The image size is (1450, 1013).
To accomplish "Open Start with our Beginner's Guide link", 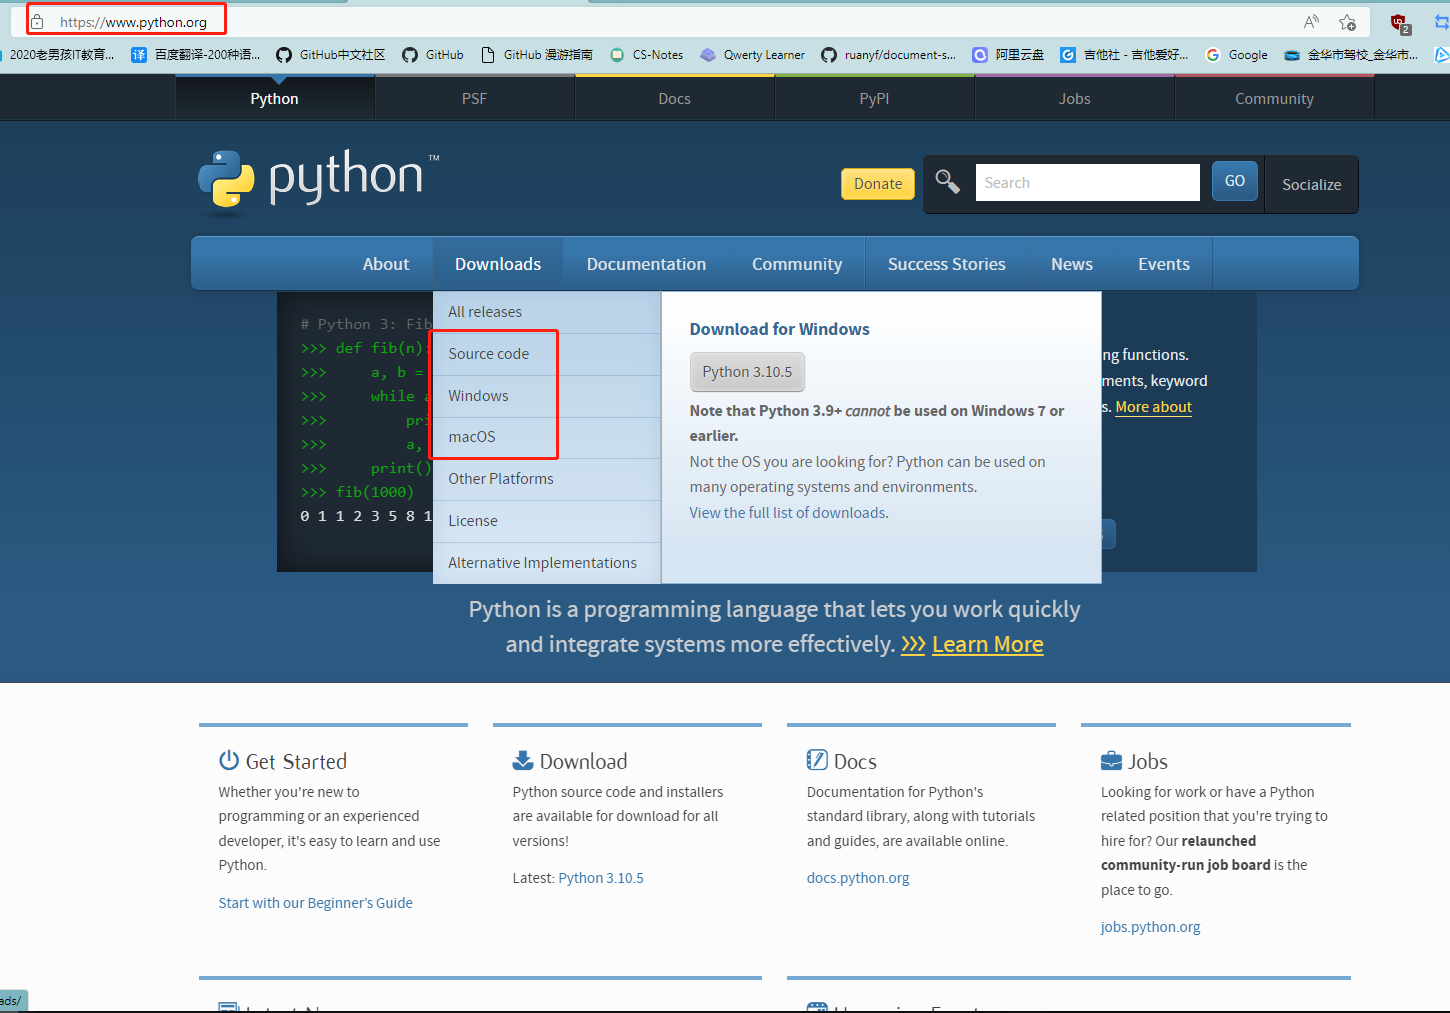I will point(316,903).
